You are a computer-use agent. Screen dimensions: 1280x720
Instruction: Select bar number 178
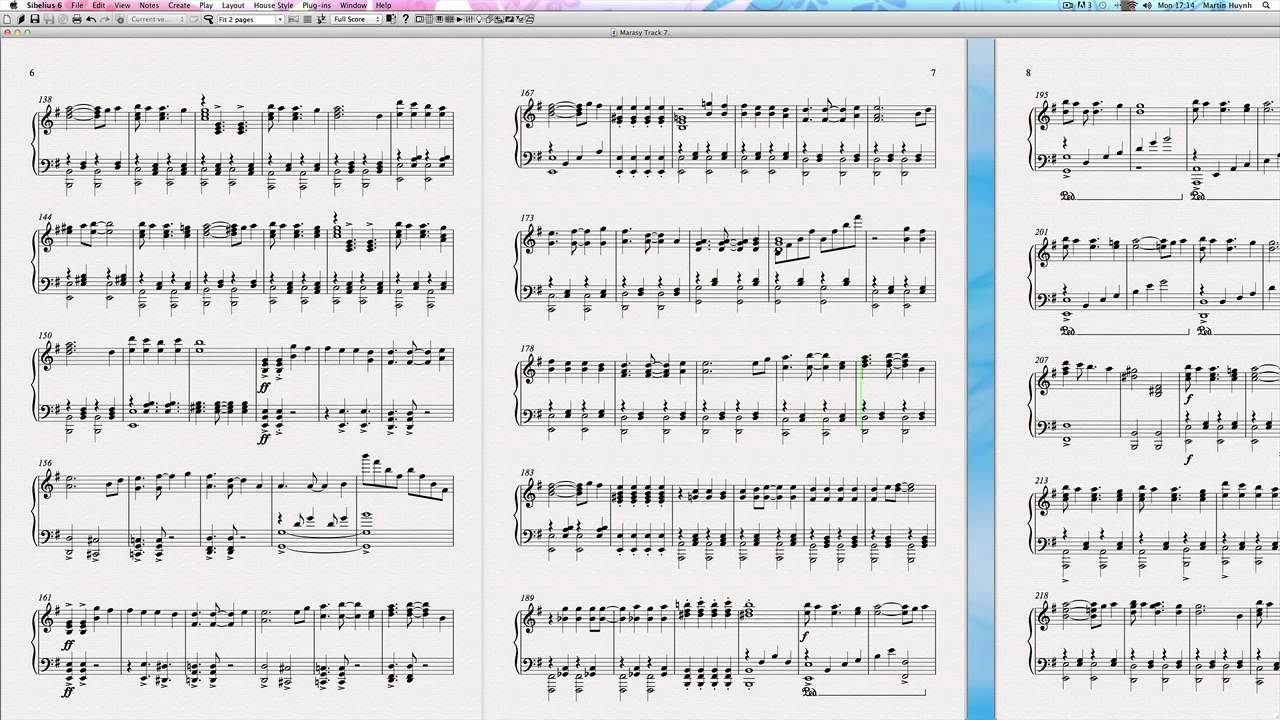pos(528,348)
